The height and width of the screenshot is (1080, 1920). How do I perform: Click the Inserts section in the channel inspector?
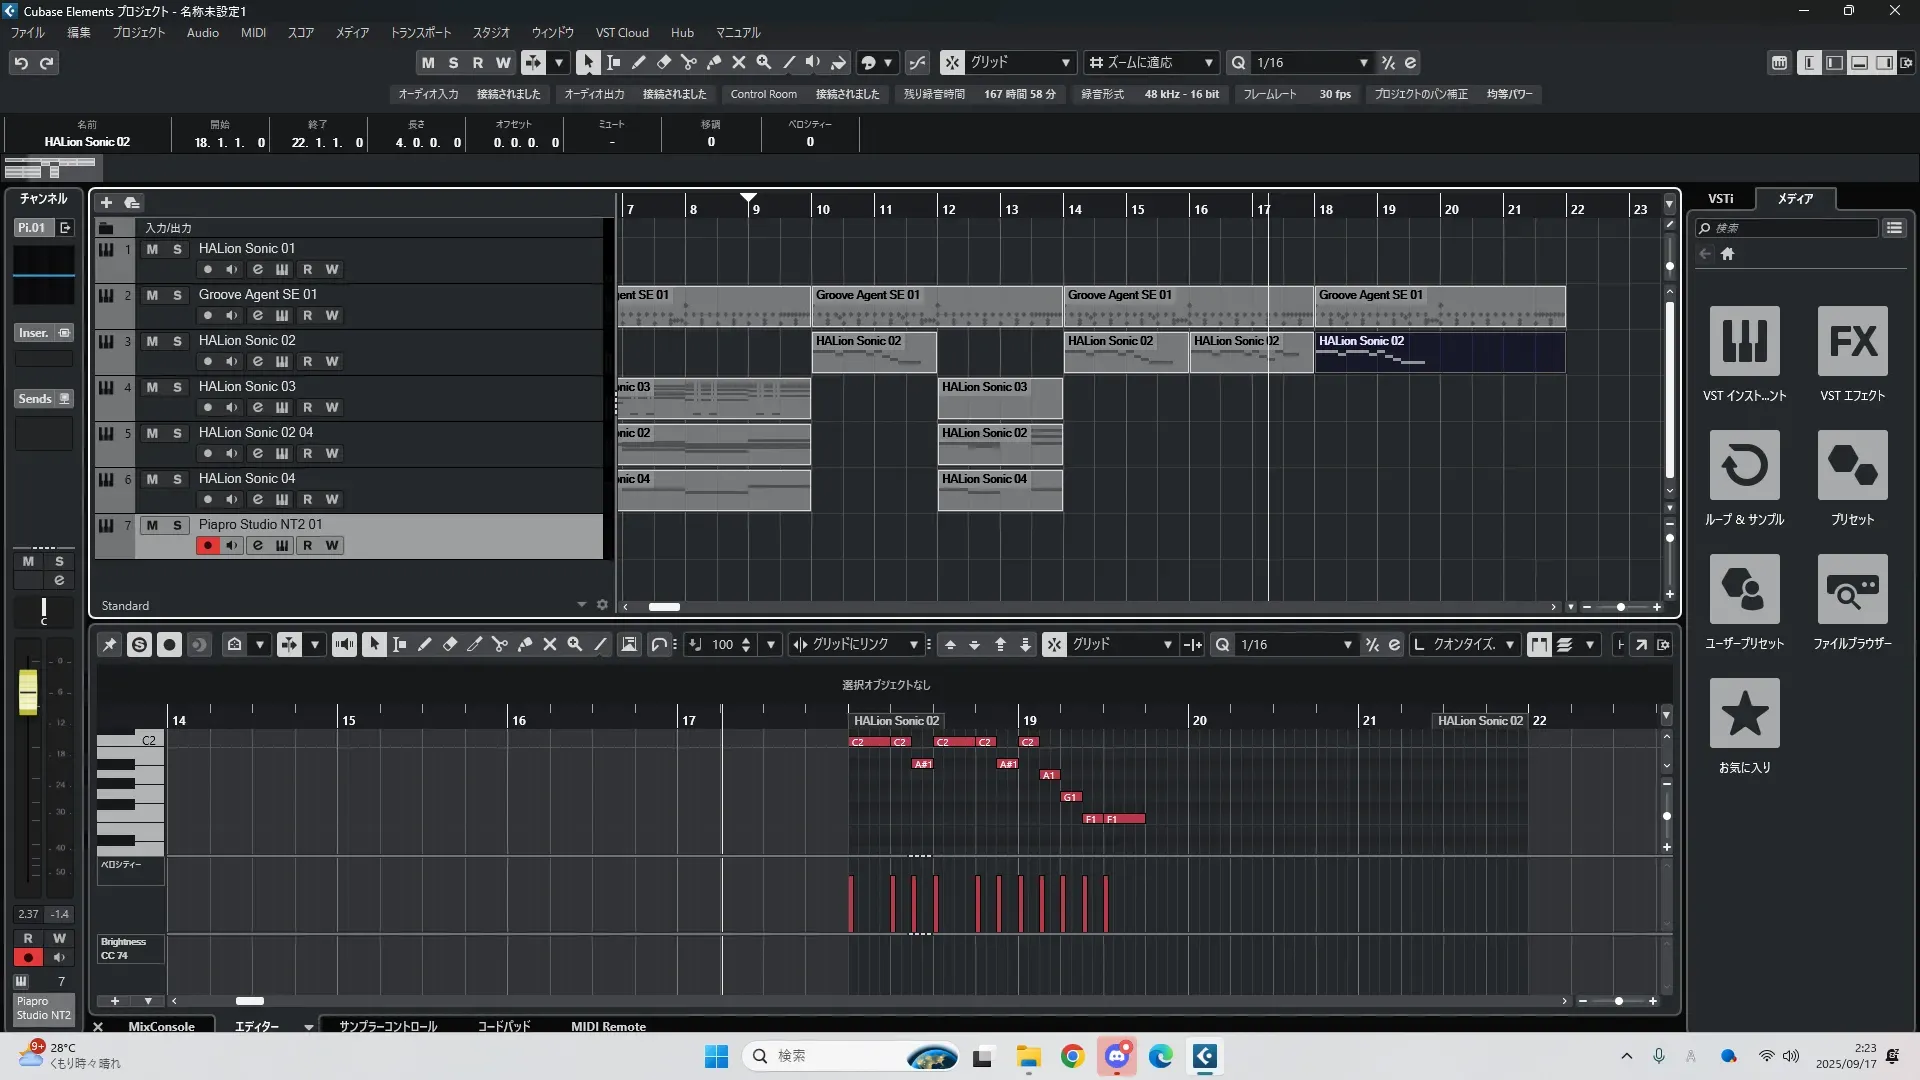click(34, 333)
